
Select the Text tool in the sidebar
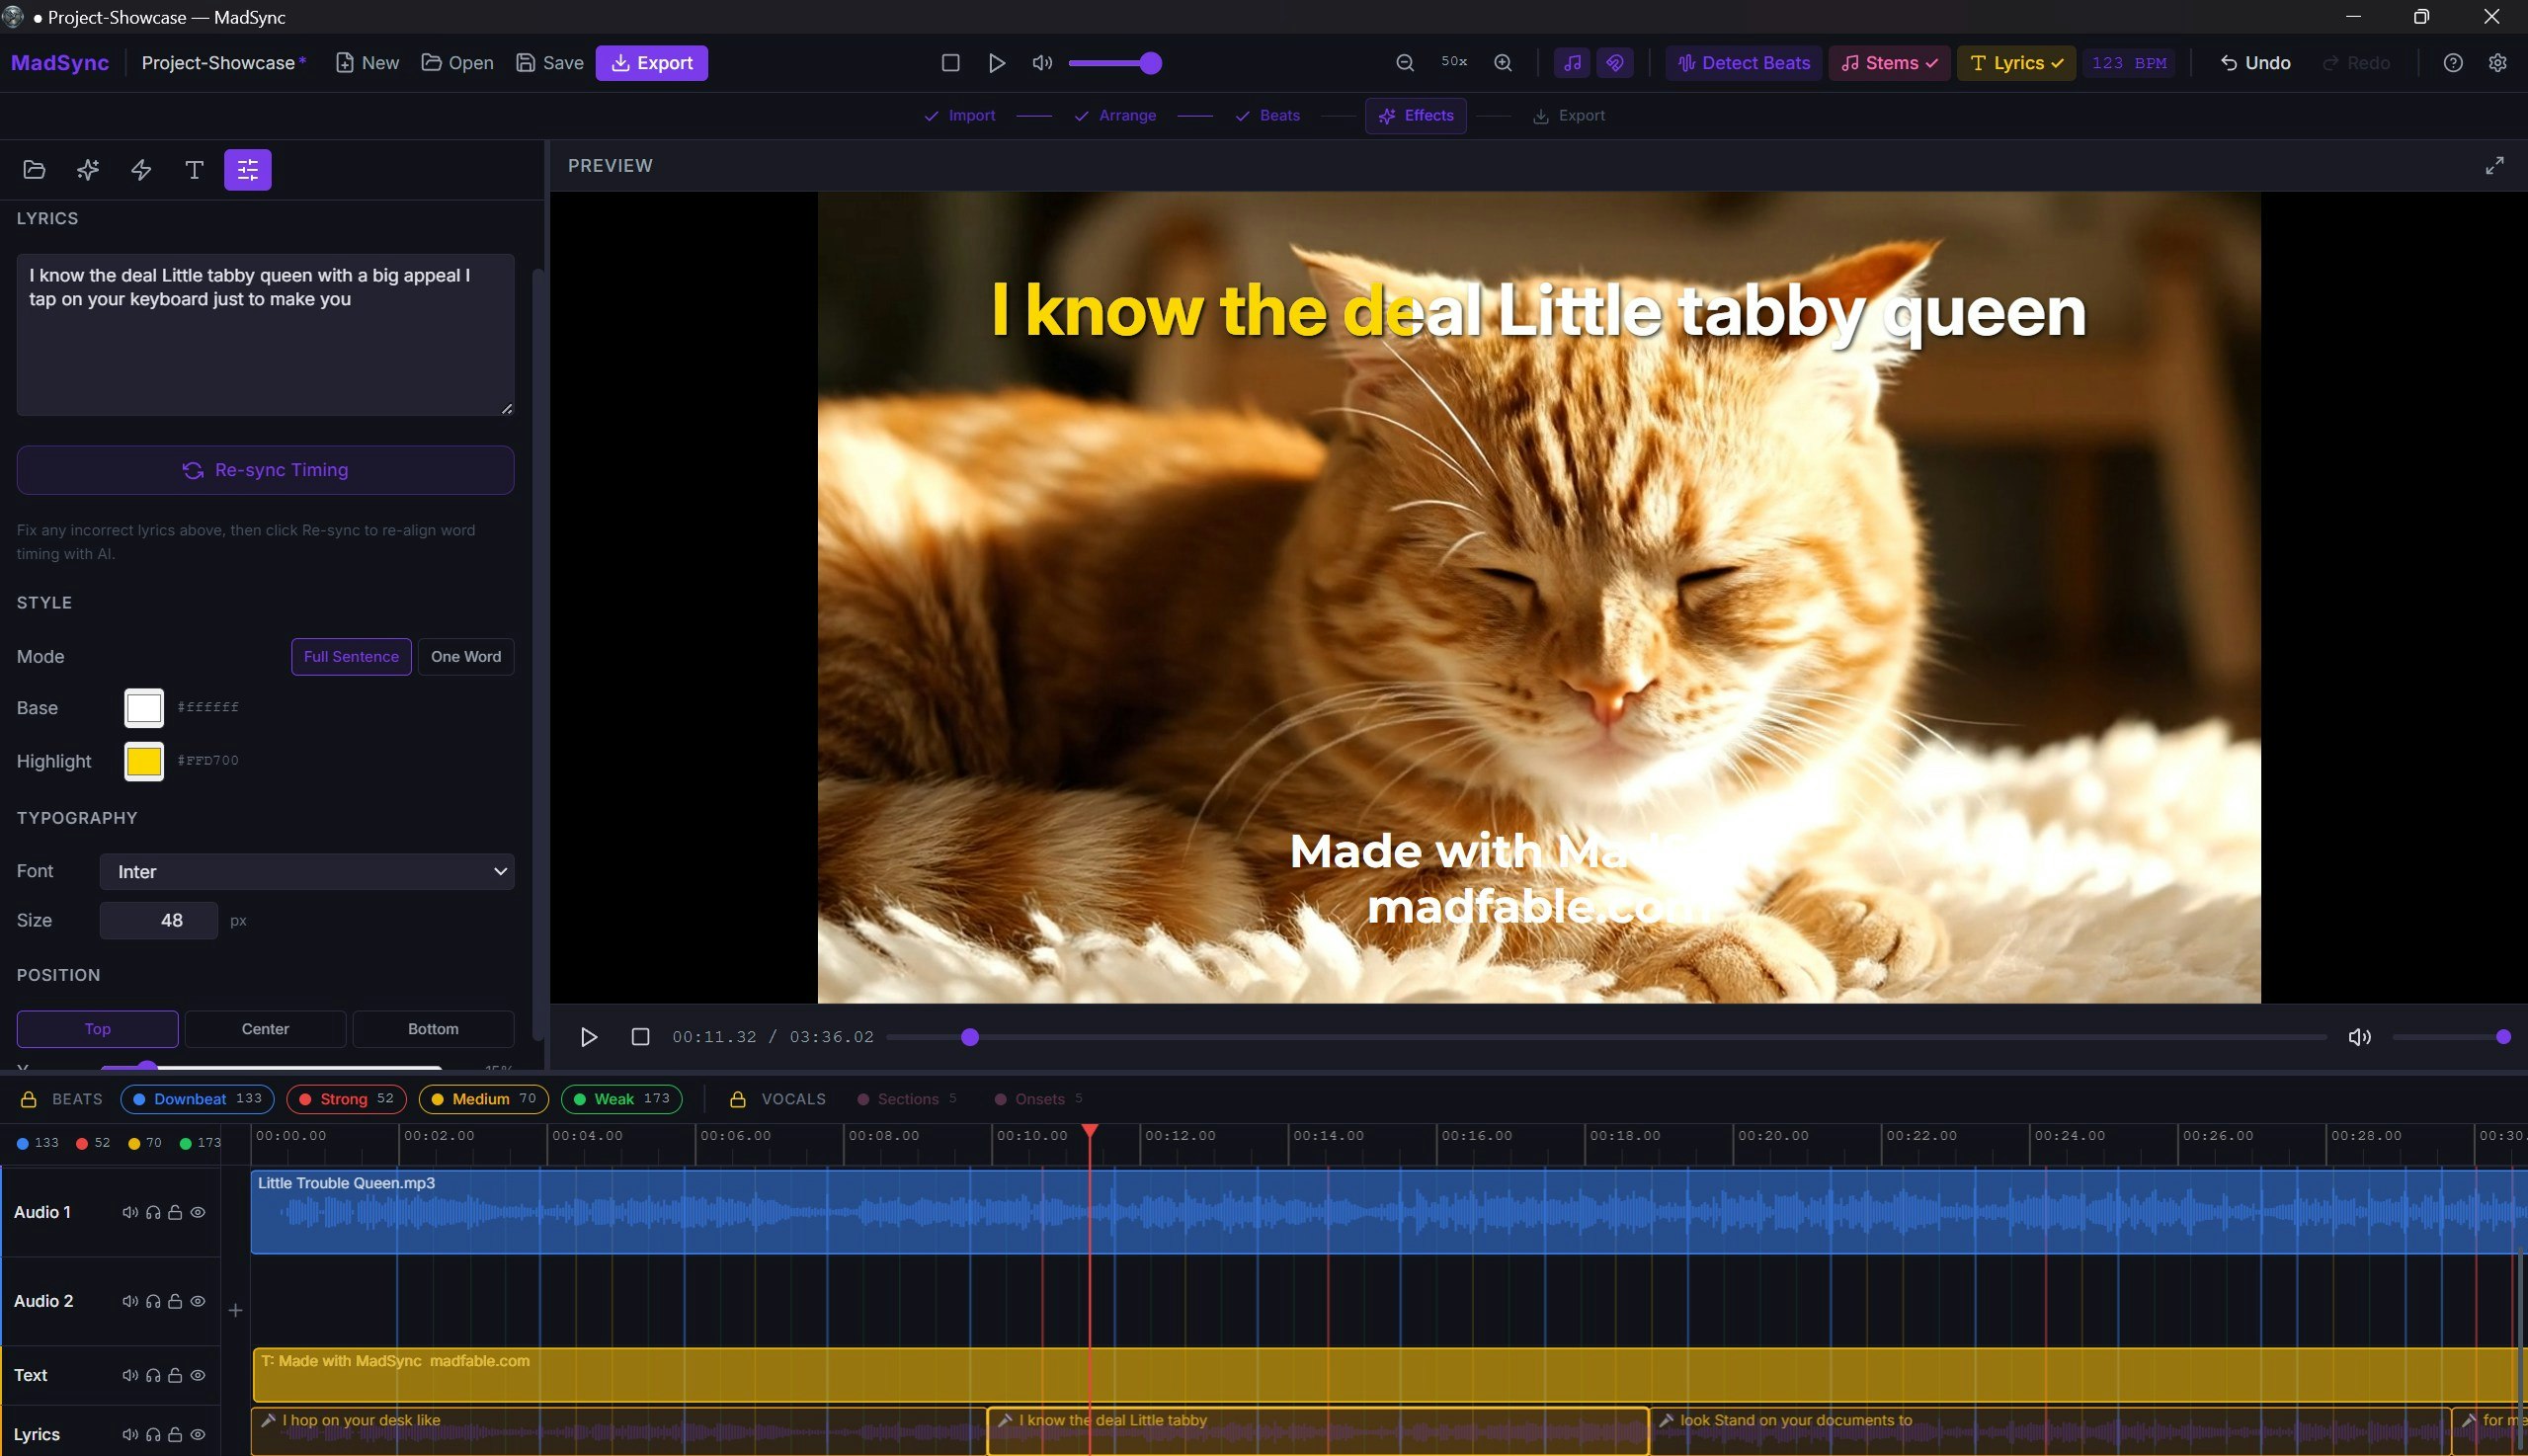pos(193,170)
